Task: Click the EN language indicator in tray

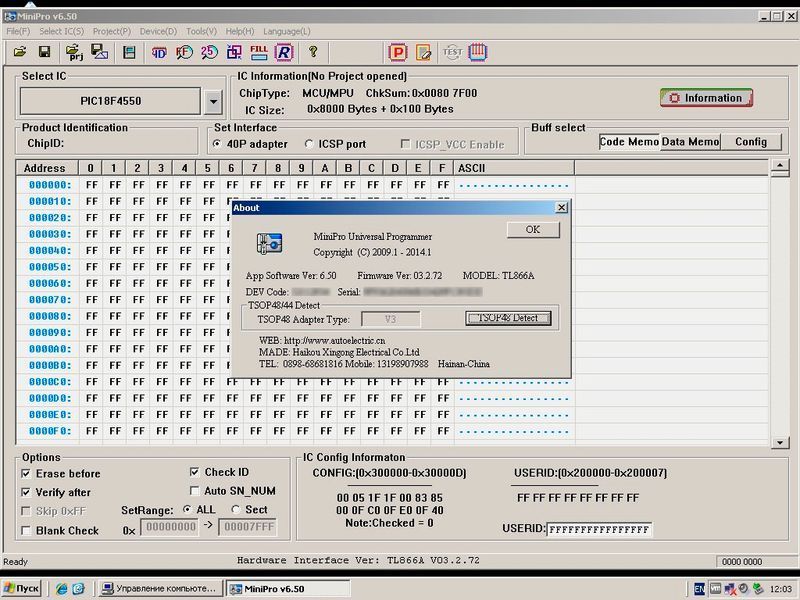Action: pyautogui.click(x=699, y=589)
